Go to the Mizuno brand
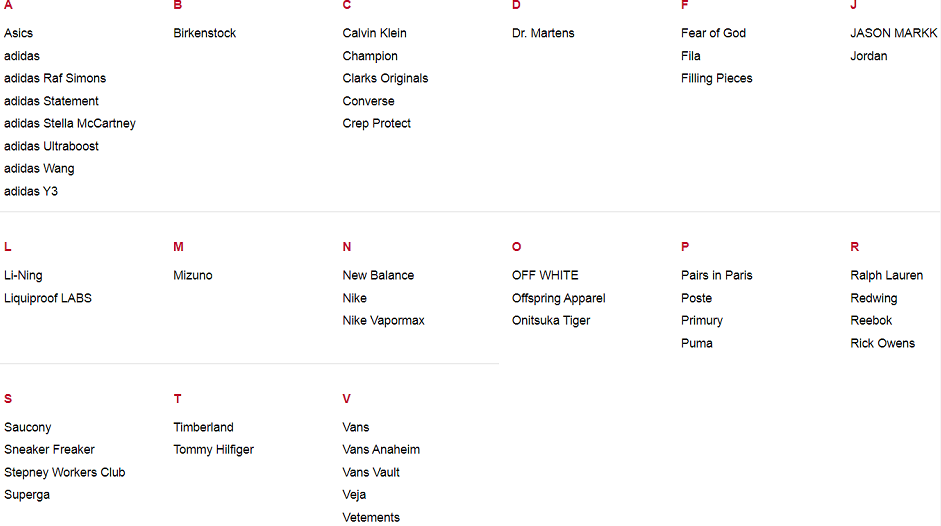The width and height of the screenshot is (941, 526). pyautogui.click(x=193, y=275)
